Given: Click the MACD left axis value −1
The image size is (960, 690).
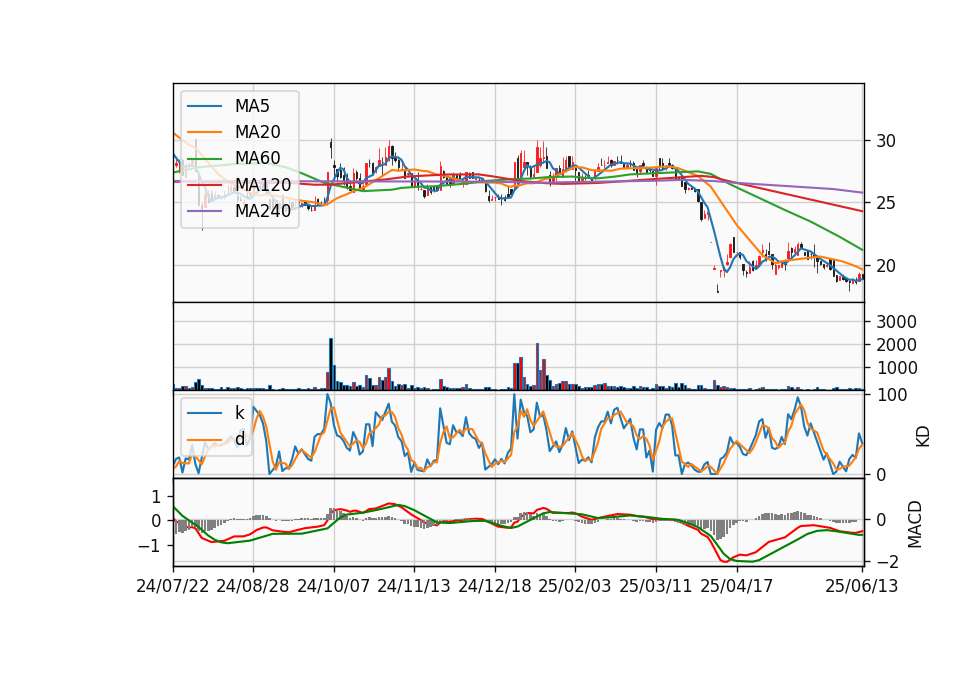Looking at the screenshot, I should 149,546.
